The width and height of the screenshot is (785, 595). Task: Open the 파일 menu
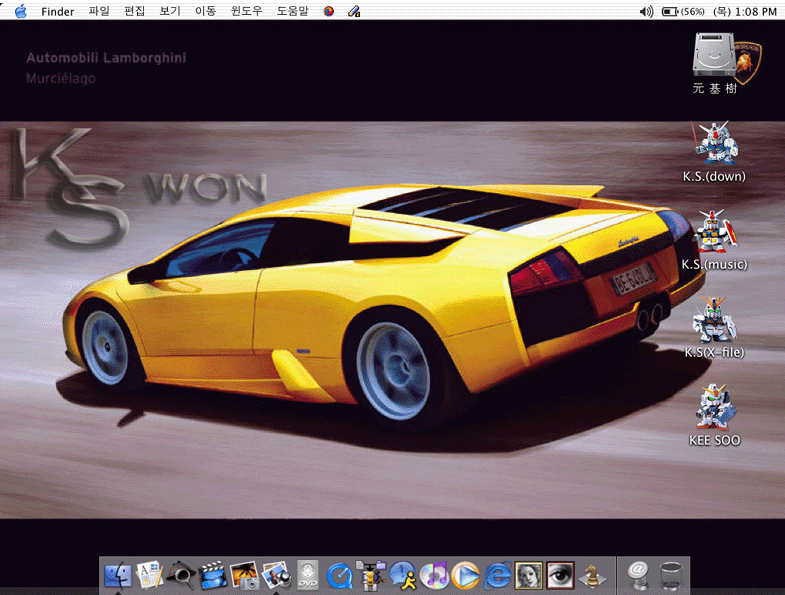pos(99,11)
